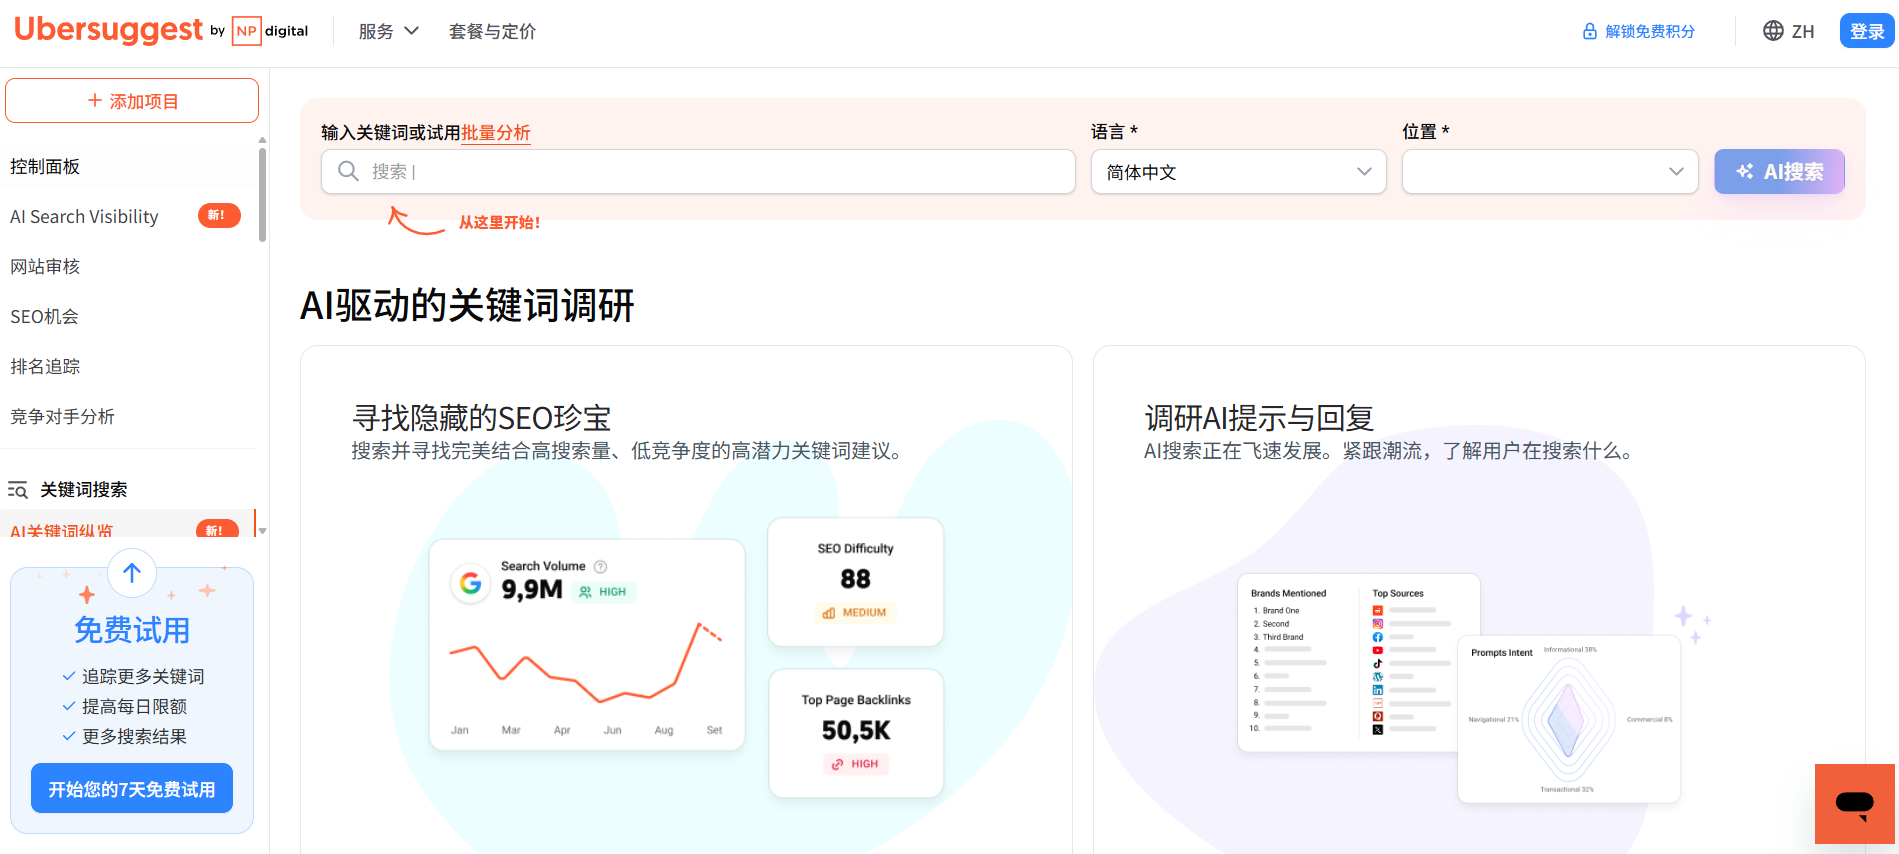Click the magnifier icon in search box
The width and height of the screenshot is (1899, 854).
tap(348, 172)
